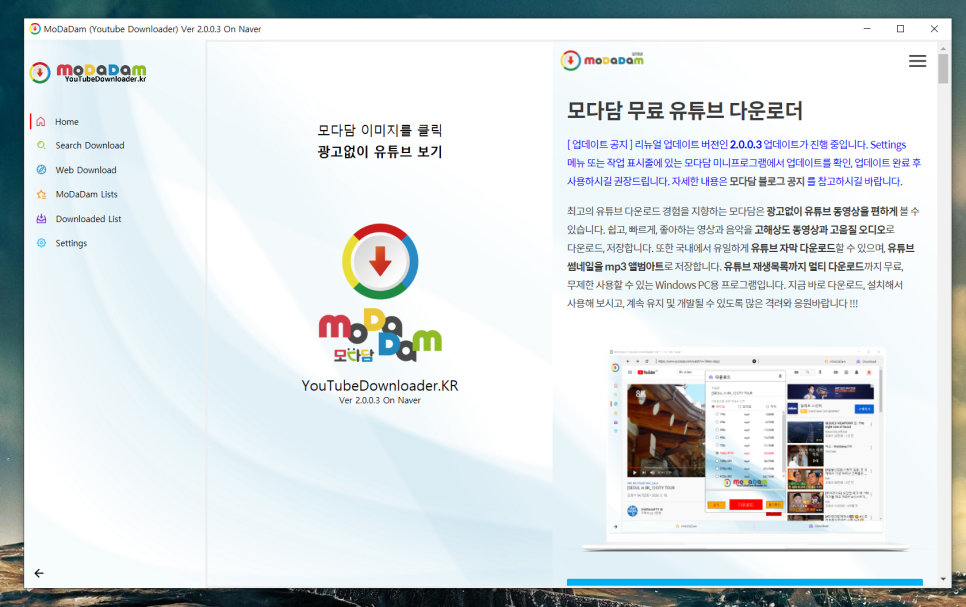The height and width of the screenshot is (607, 966).
Task: Maximize the MoDaDam window
Action: [900, 29]
